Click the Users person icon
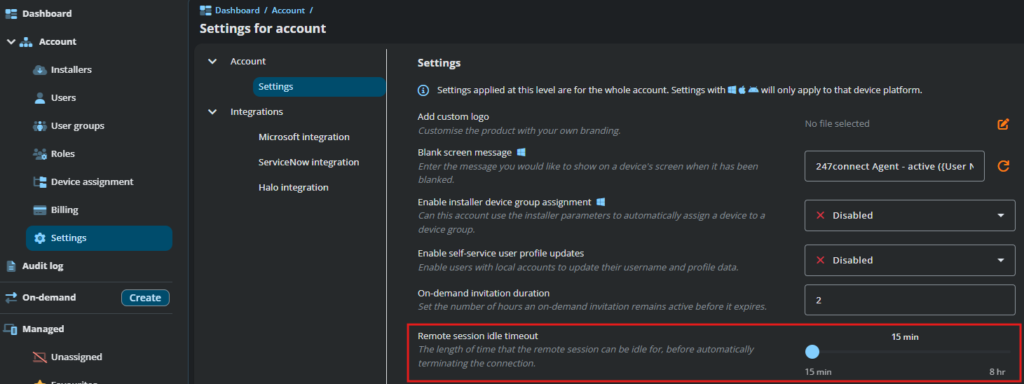1024x384 pixels. click(x=39, y=98)
